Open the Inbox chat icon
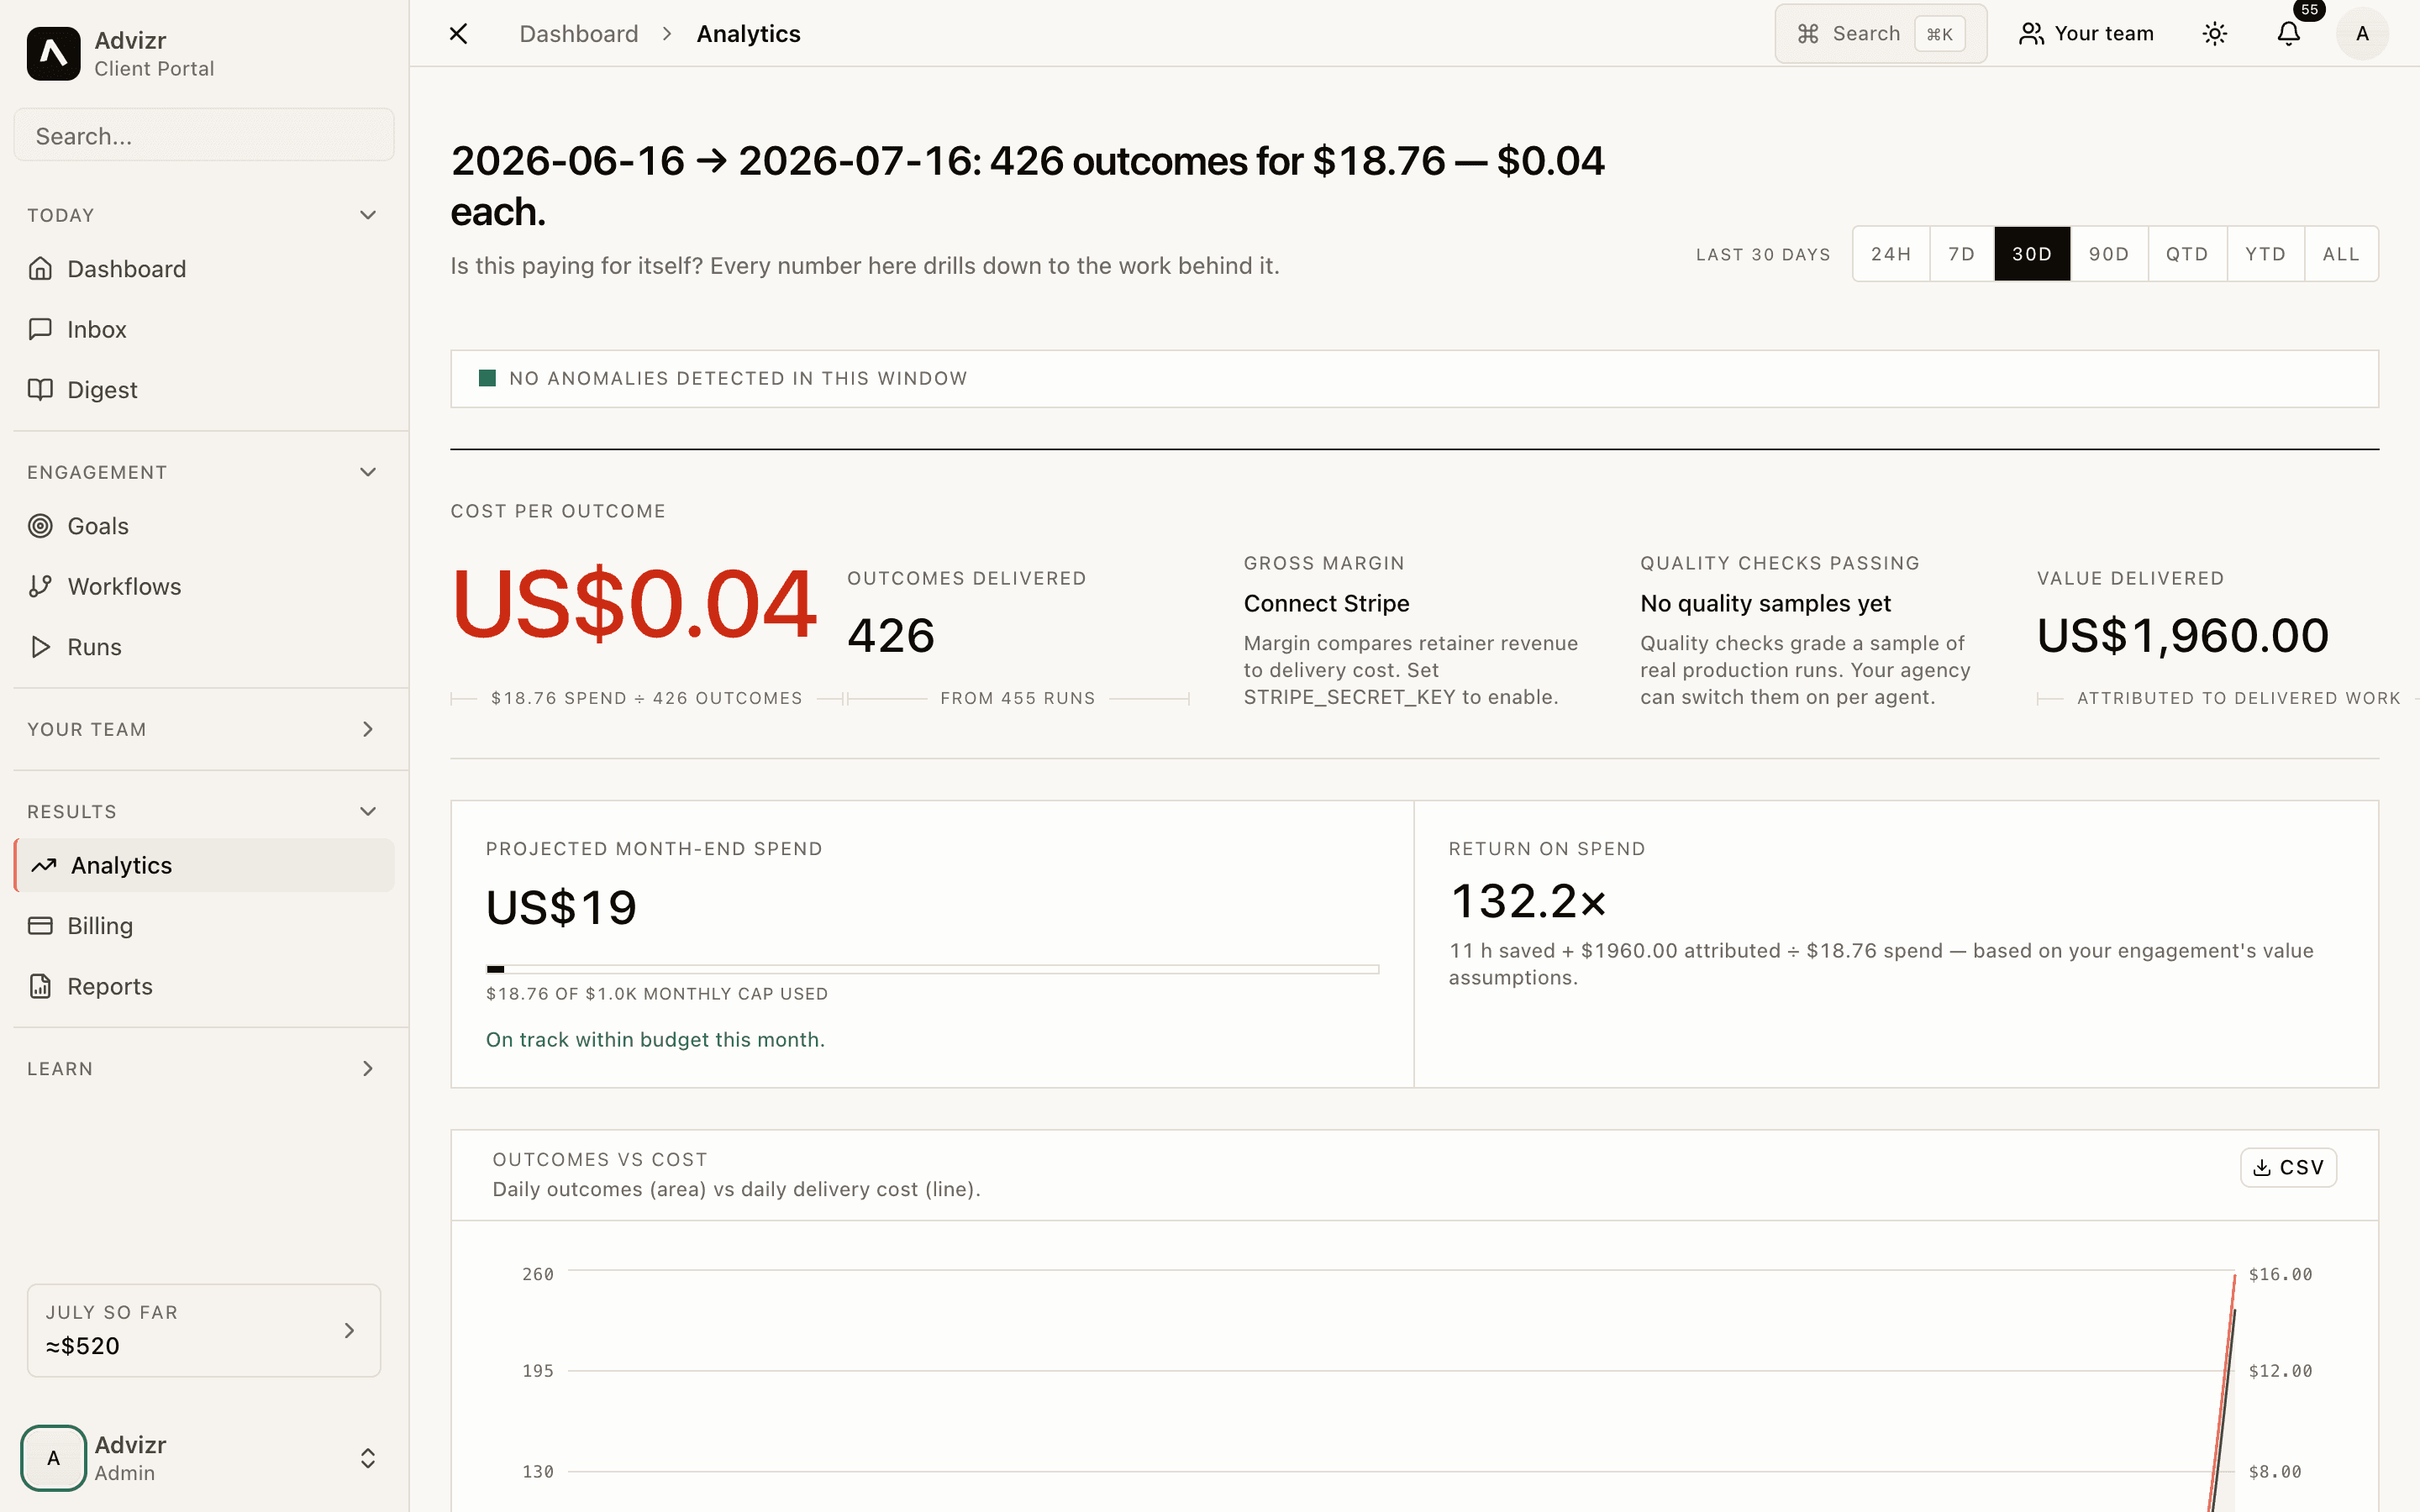Screen dimensions: 2420x1512 click(40, 329)
